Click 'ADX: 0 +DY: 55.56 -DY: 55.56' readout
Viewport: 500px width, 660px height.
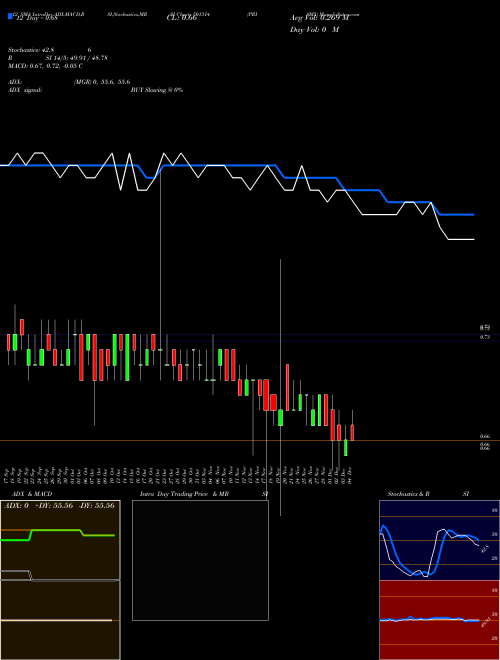59,506
